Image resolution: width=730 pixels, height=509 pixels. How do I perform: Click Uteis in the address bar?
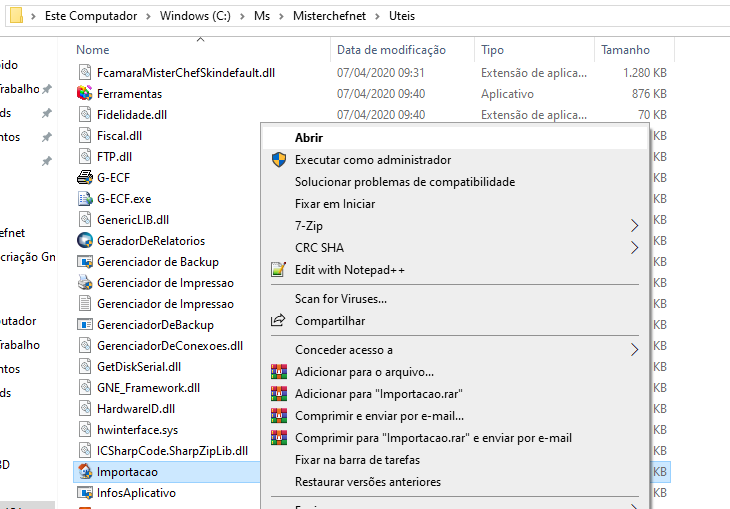click(x=402, y=16)
